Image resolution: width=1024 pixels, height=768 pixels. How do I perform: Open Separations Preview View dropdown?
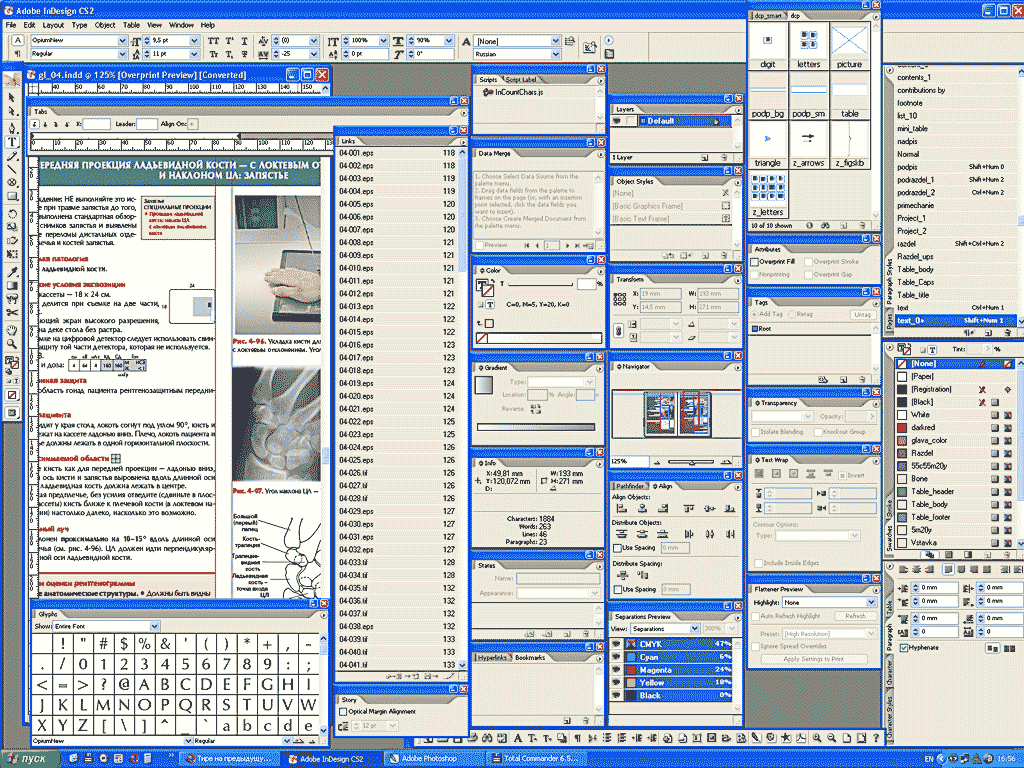click(x=695, y=629)
